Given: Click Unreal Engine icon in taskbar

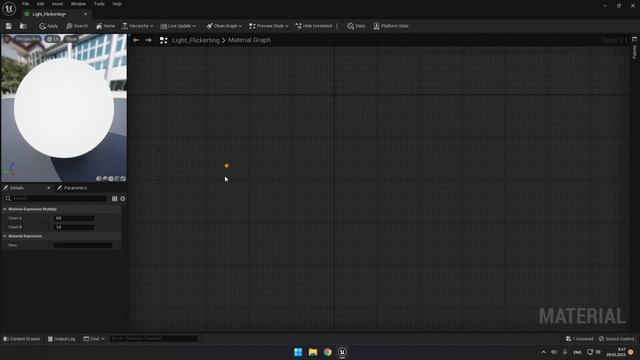Looking at the screenshot, I should point(342,352).
